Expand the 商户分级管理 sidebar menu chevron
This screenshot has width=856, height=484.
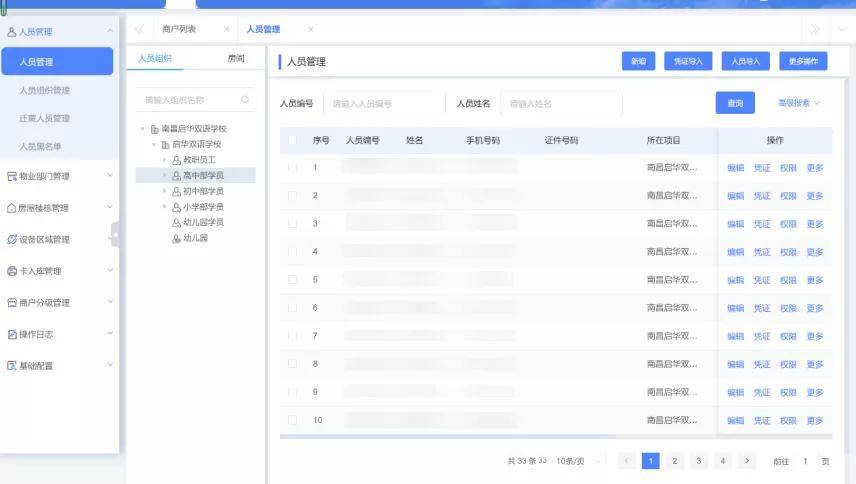(x=110, y=302)
